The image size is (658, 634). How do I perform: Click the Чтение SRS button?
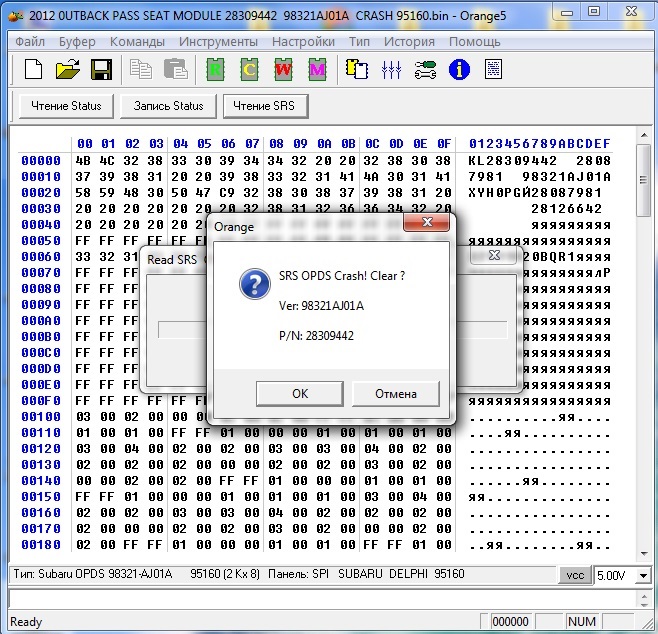tap(265, 106)
